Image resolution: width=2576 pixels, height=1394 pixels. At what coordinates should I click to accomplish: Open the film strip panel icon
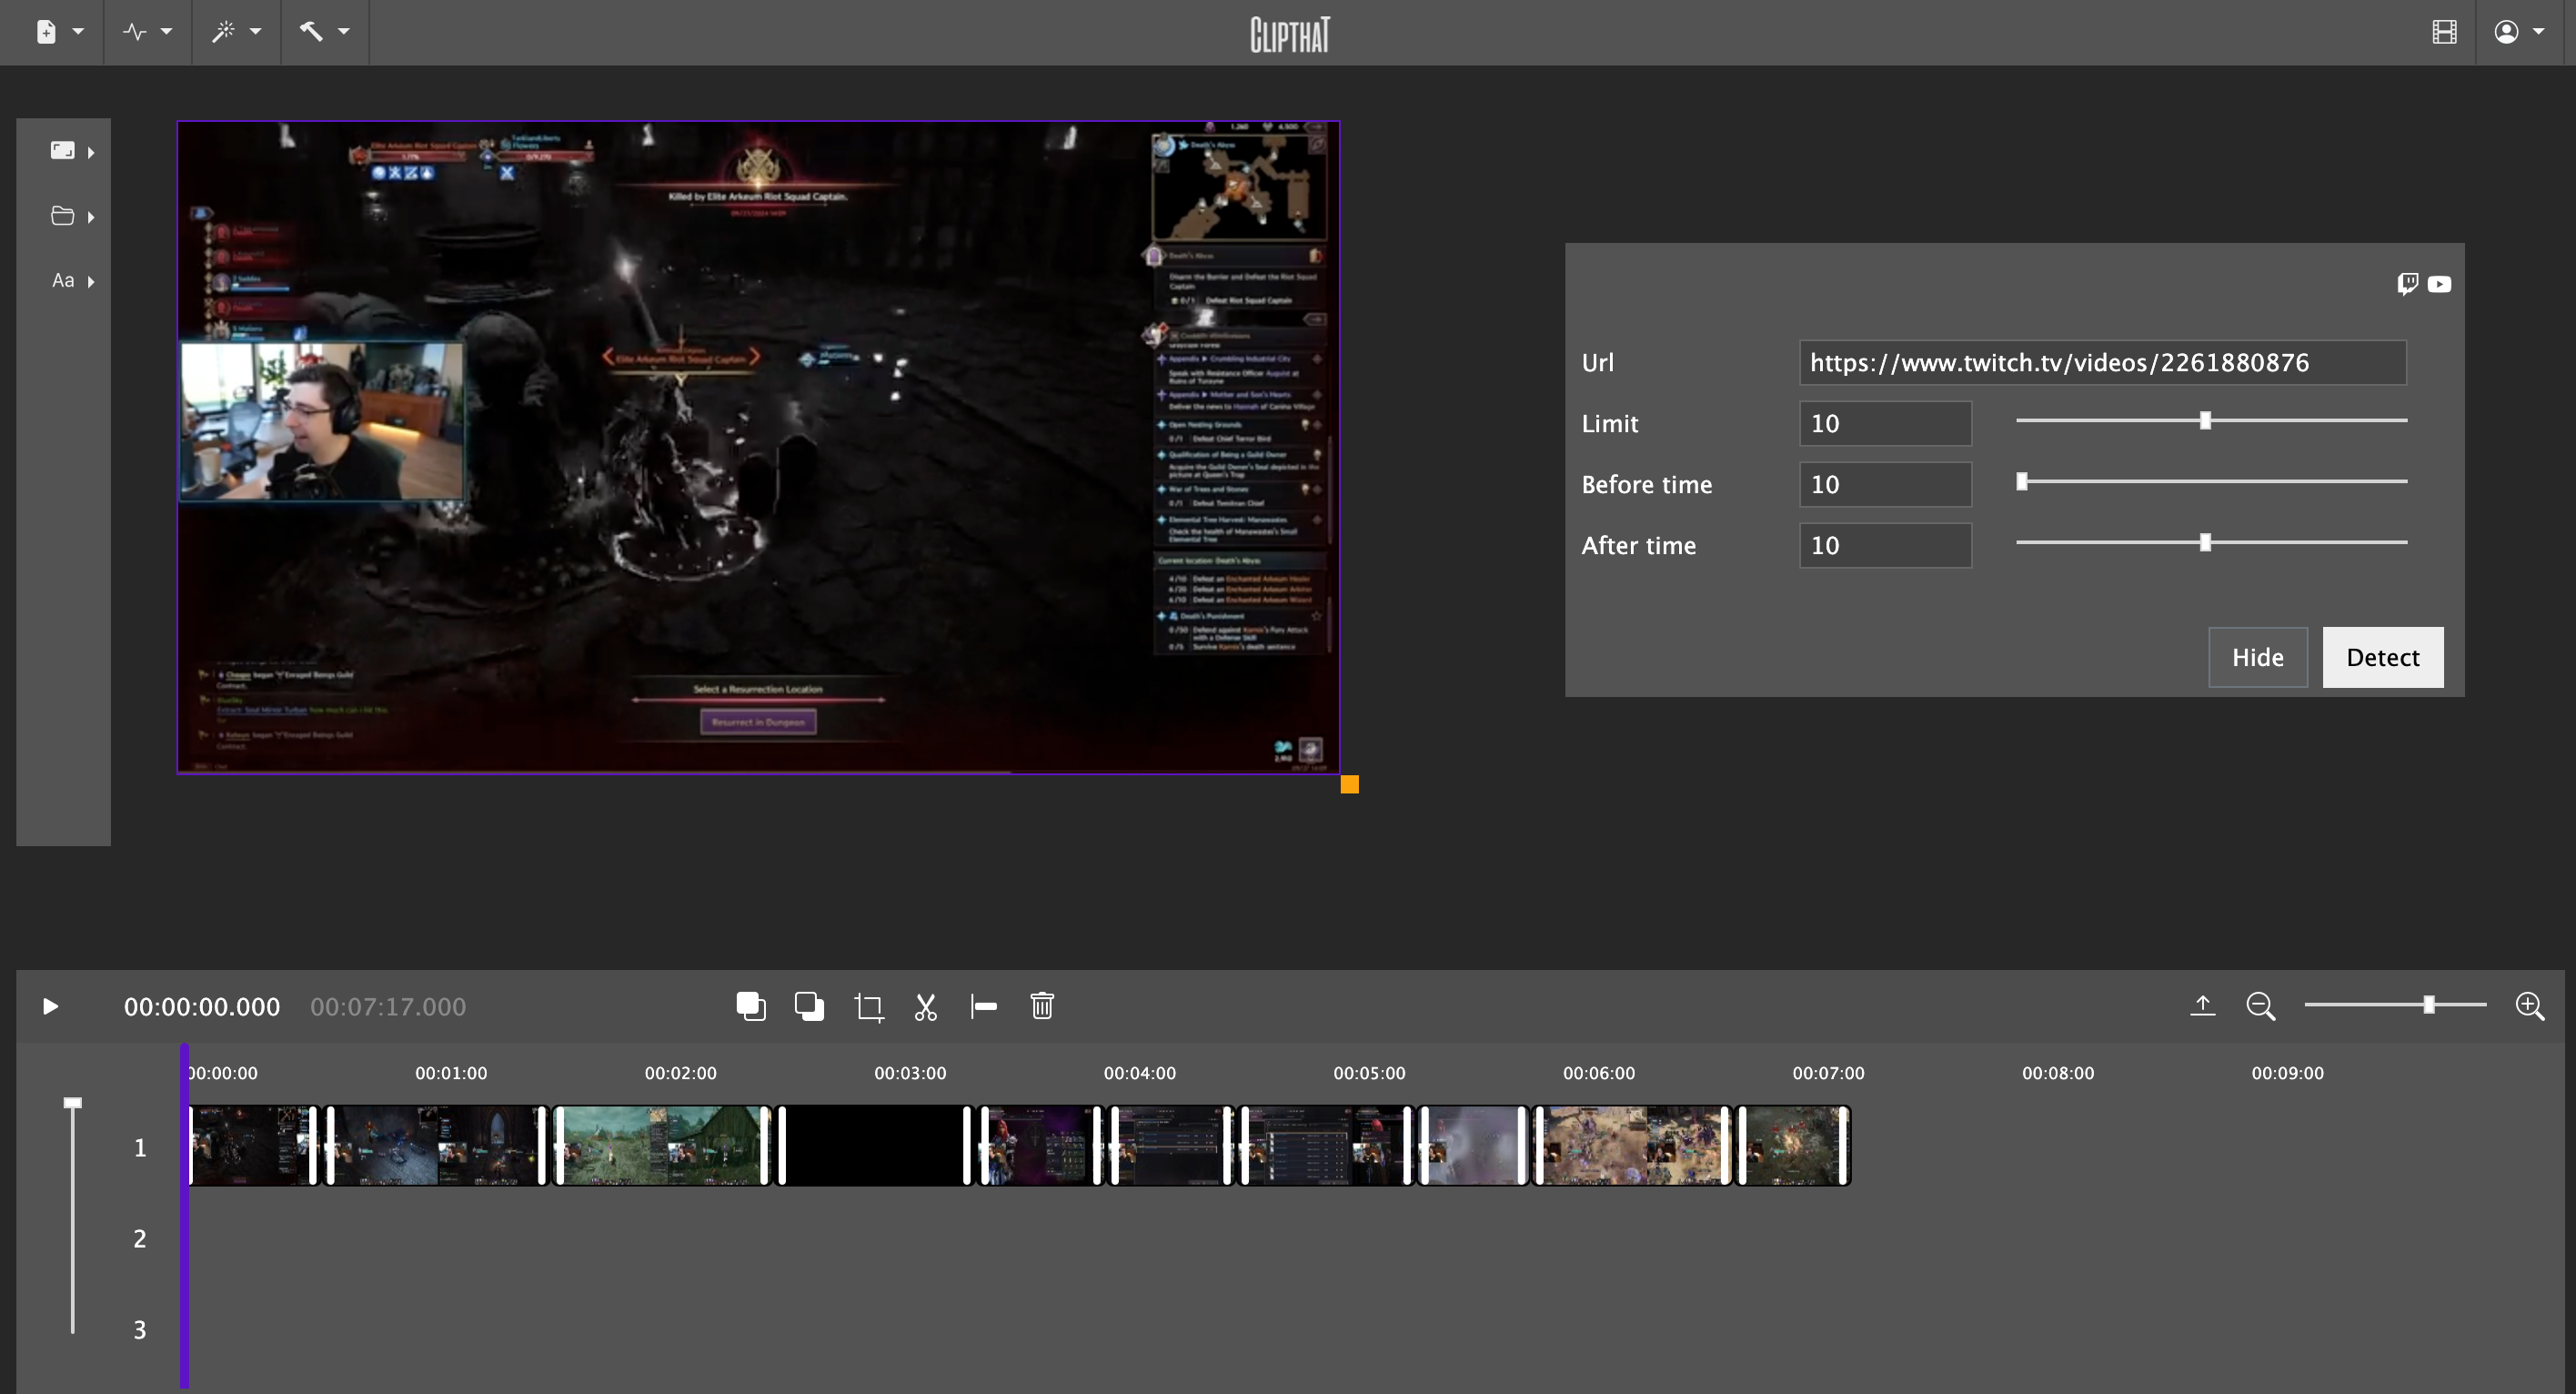tap(2444, 32)
